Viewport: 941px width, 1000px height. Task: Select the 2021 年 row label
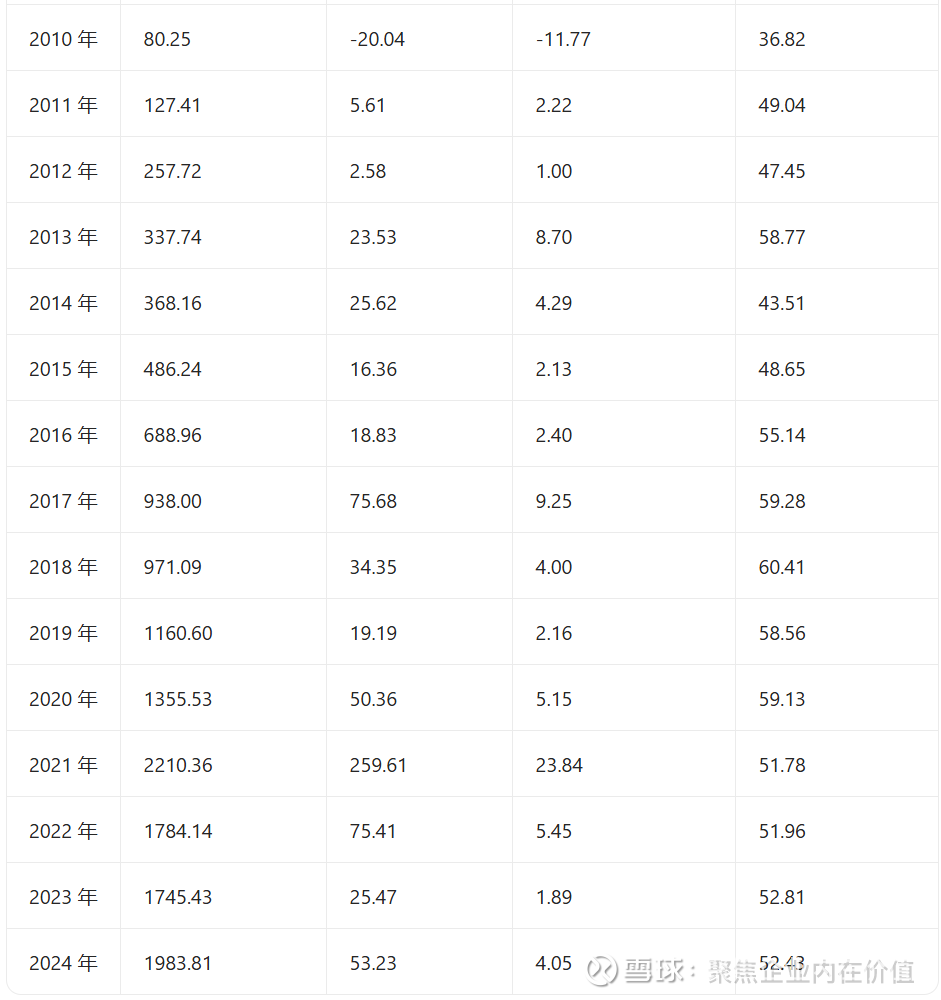point(63,765)
